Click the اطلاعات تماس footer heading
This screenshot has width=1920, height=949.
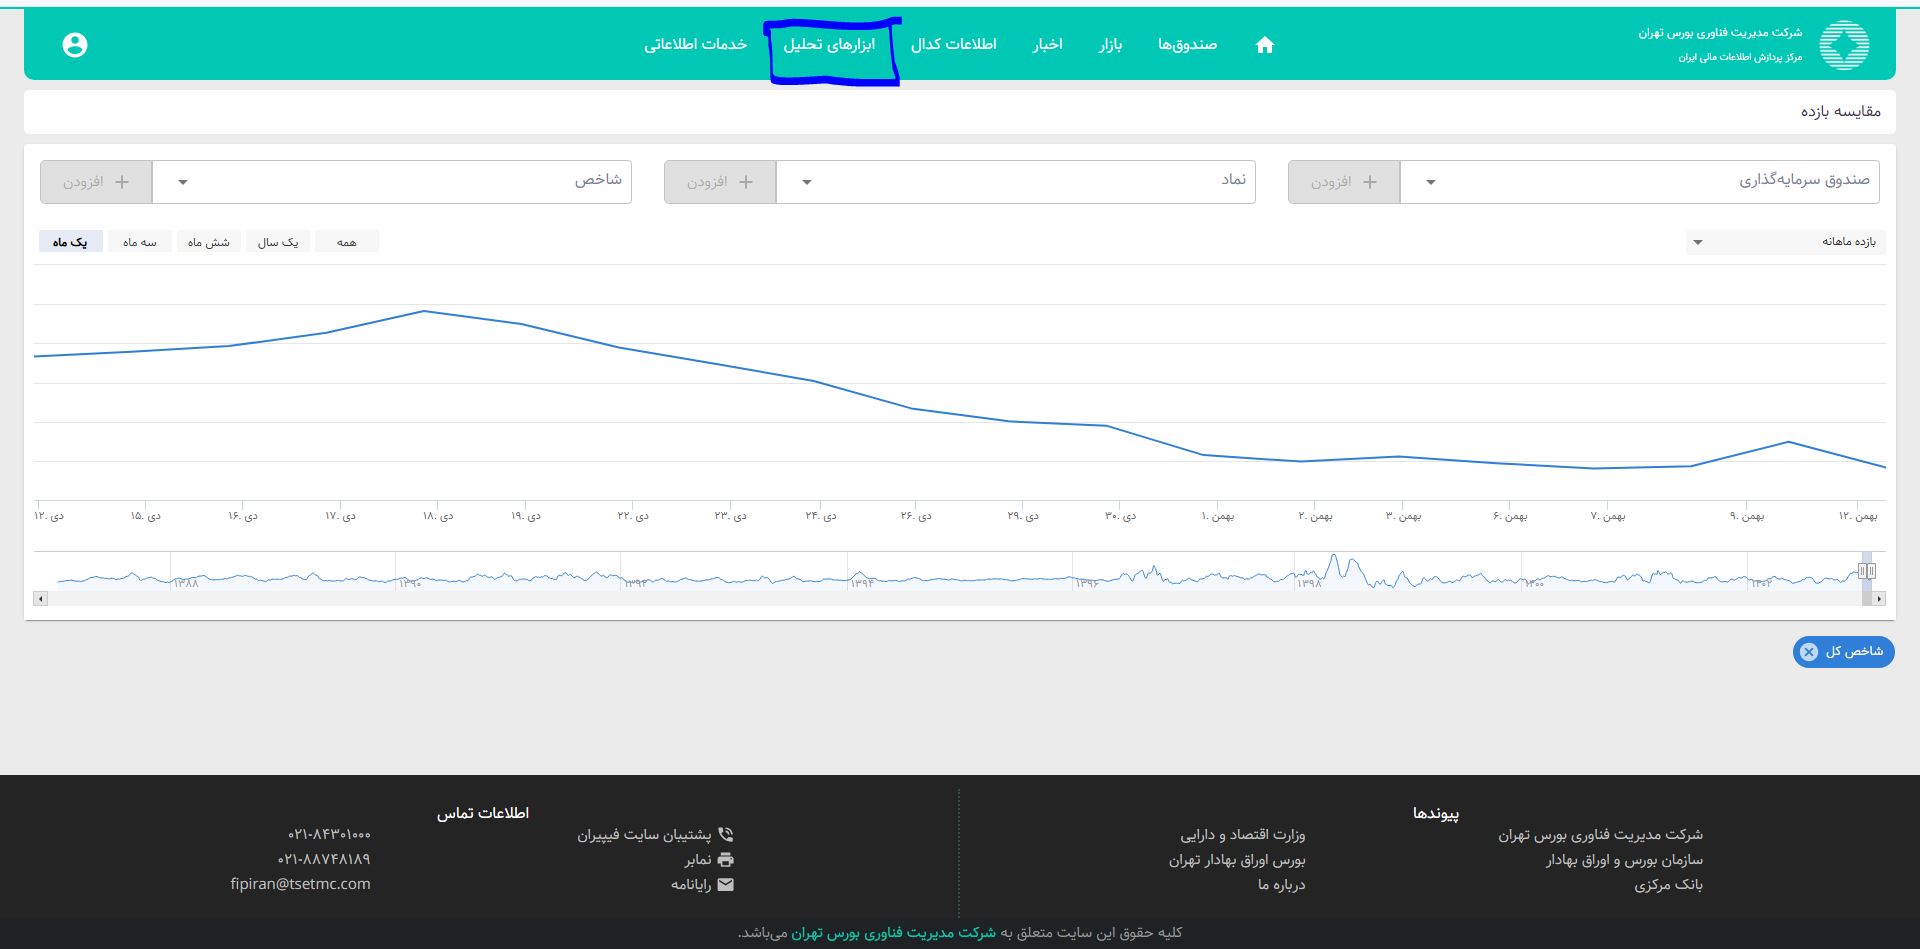[x=482, y=813]
